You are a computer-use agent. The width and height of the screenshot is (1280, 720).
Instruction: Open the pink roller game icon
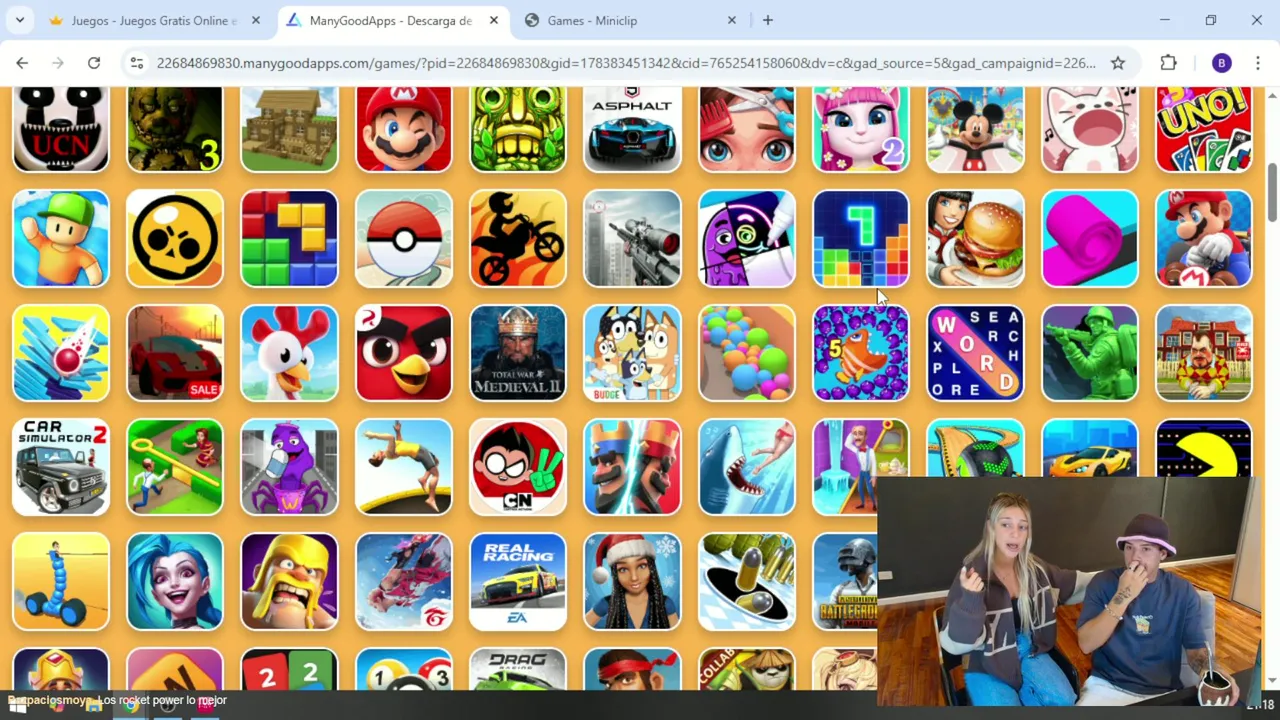(1090, 239)
